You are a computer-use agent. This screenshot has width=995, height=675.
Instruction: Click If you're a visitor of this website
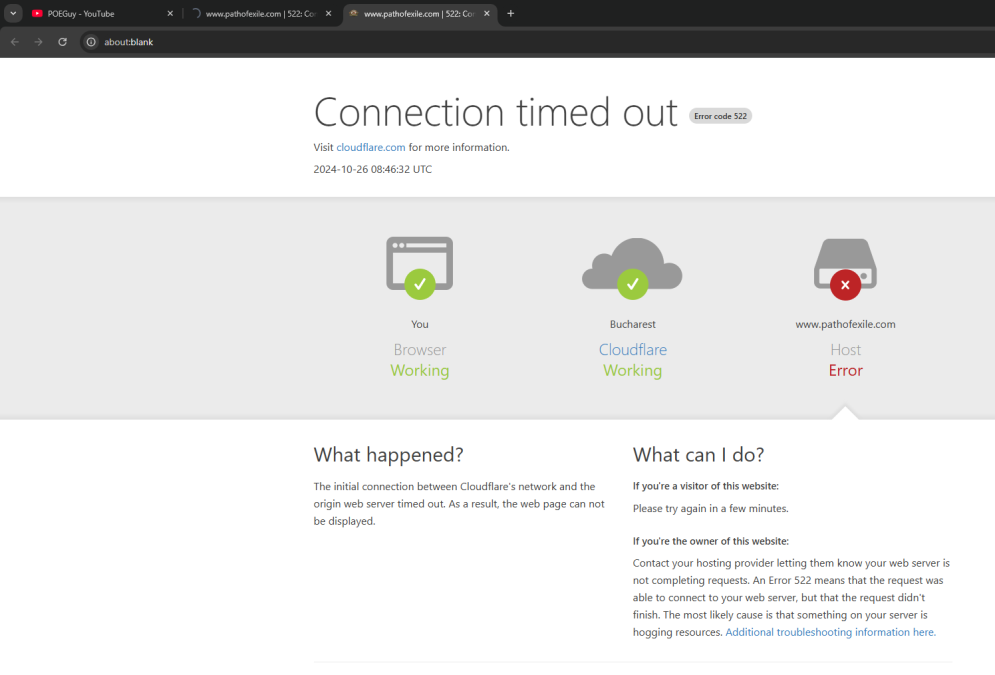tap(706, 486)
